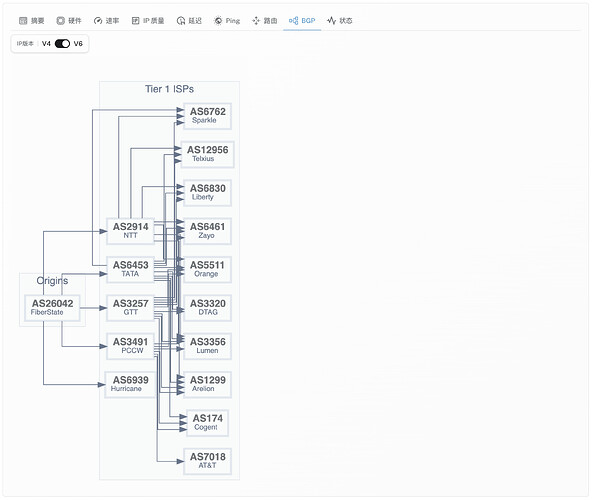Click the V6 label
This screenshot has height=500, width=592.
(x=78, y=44)
